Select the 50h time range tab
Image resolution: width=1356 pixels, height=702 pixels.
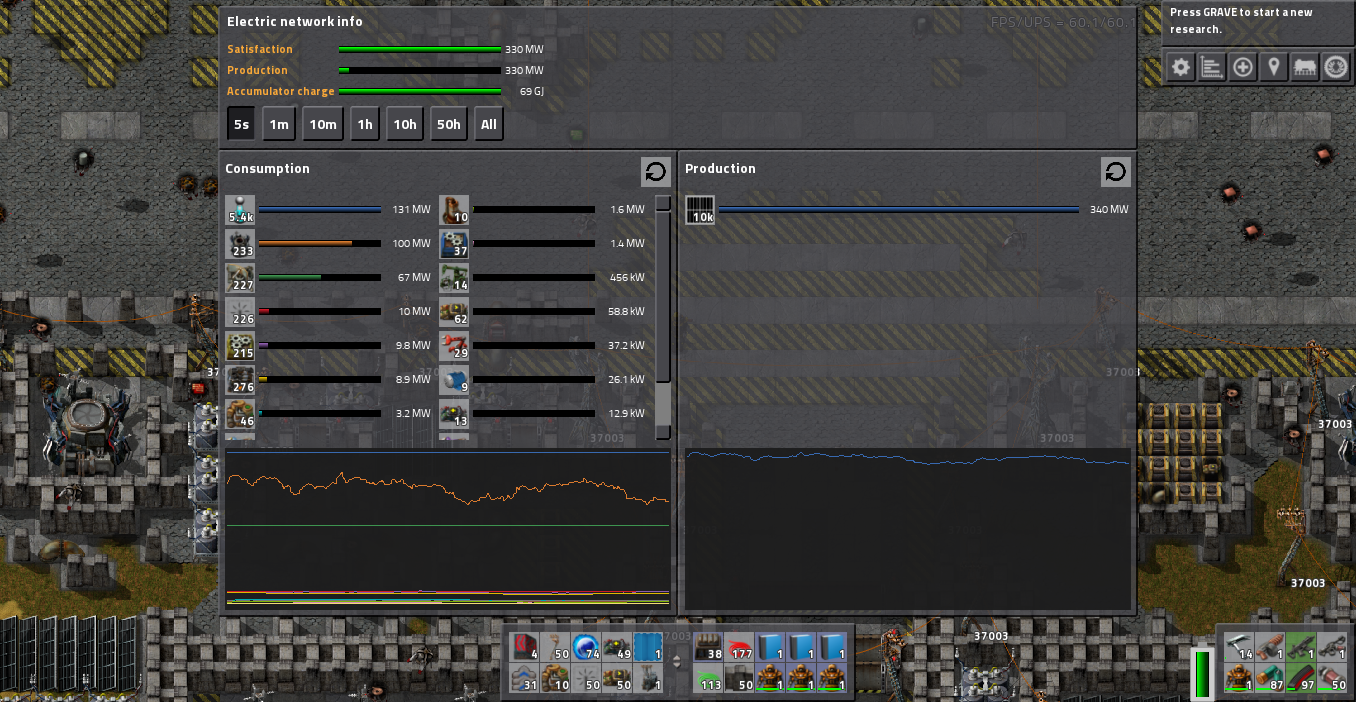click(449, 124)
